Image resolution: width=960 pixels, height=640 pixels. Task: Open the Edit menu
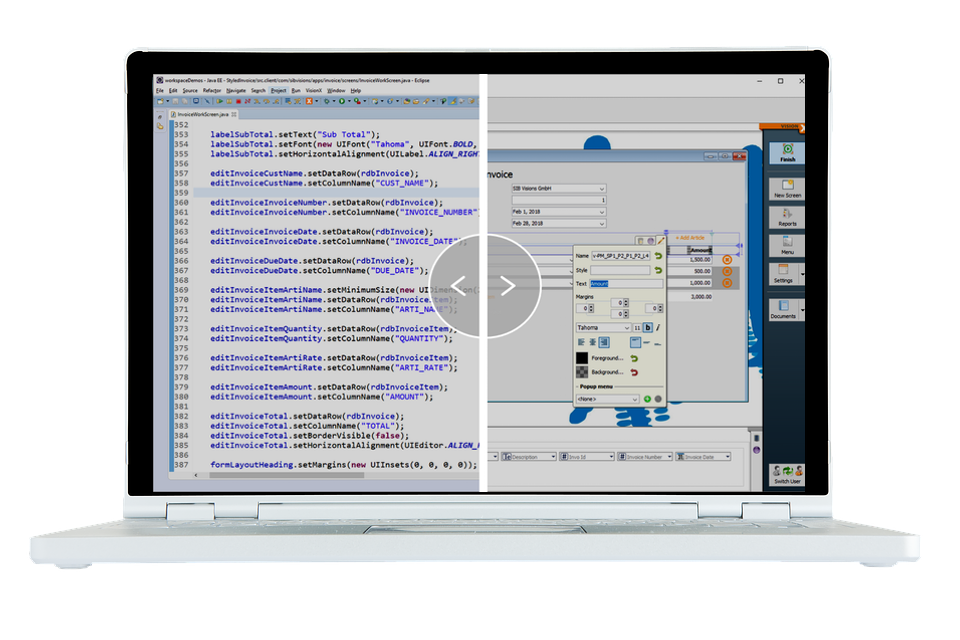173,91
